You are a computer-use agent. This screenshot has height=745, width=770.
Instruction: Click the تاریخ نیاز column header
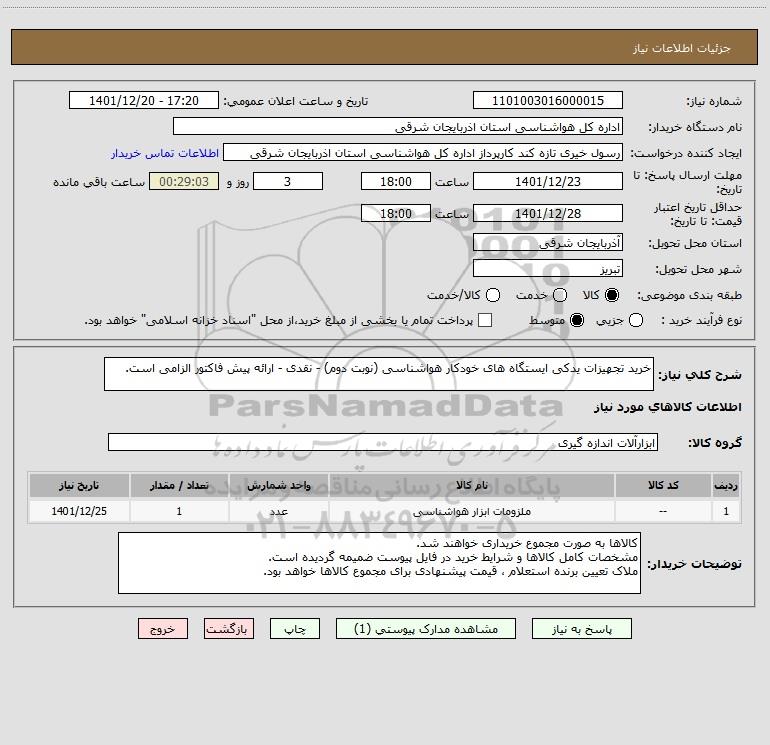(79, 485)
